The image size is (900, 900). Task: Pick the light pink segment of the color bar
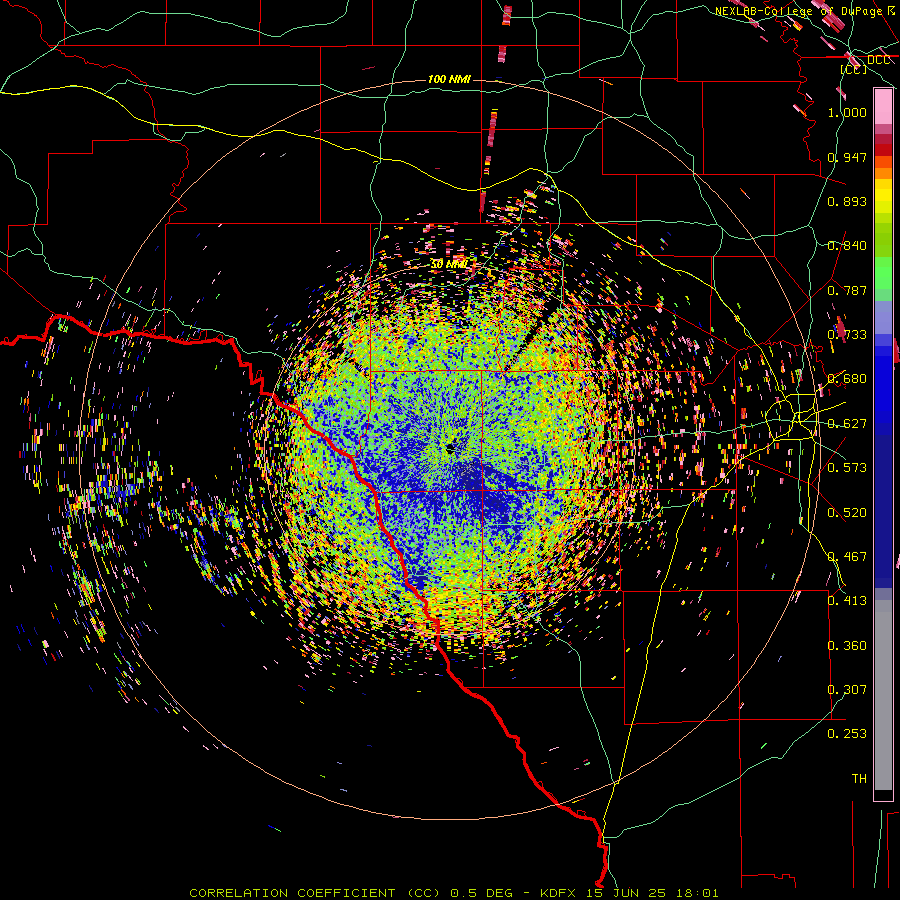pyautogui.click(x=883, y=107)
